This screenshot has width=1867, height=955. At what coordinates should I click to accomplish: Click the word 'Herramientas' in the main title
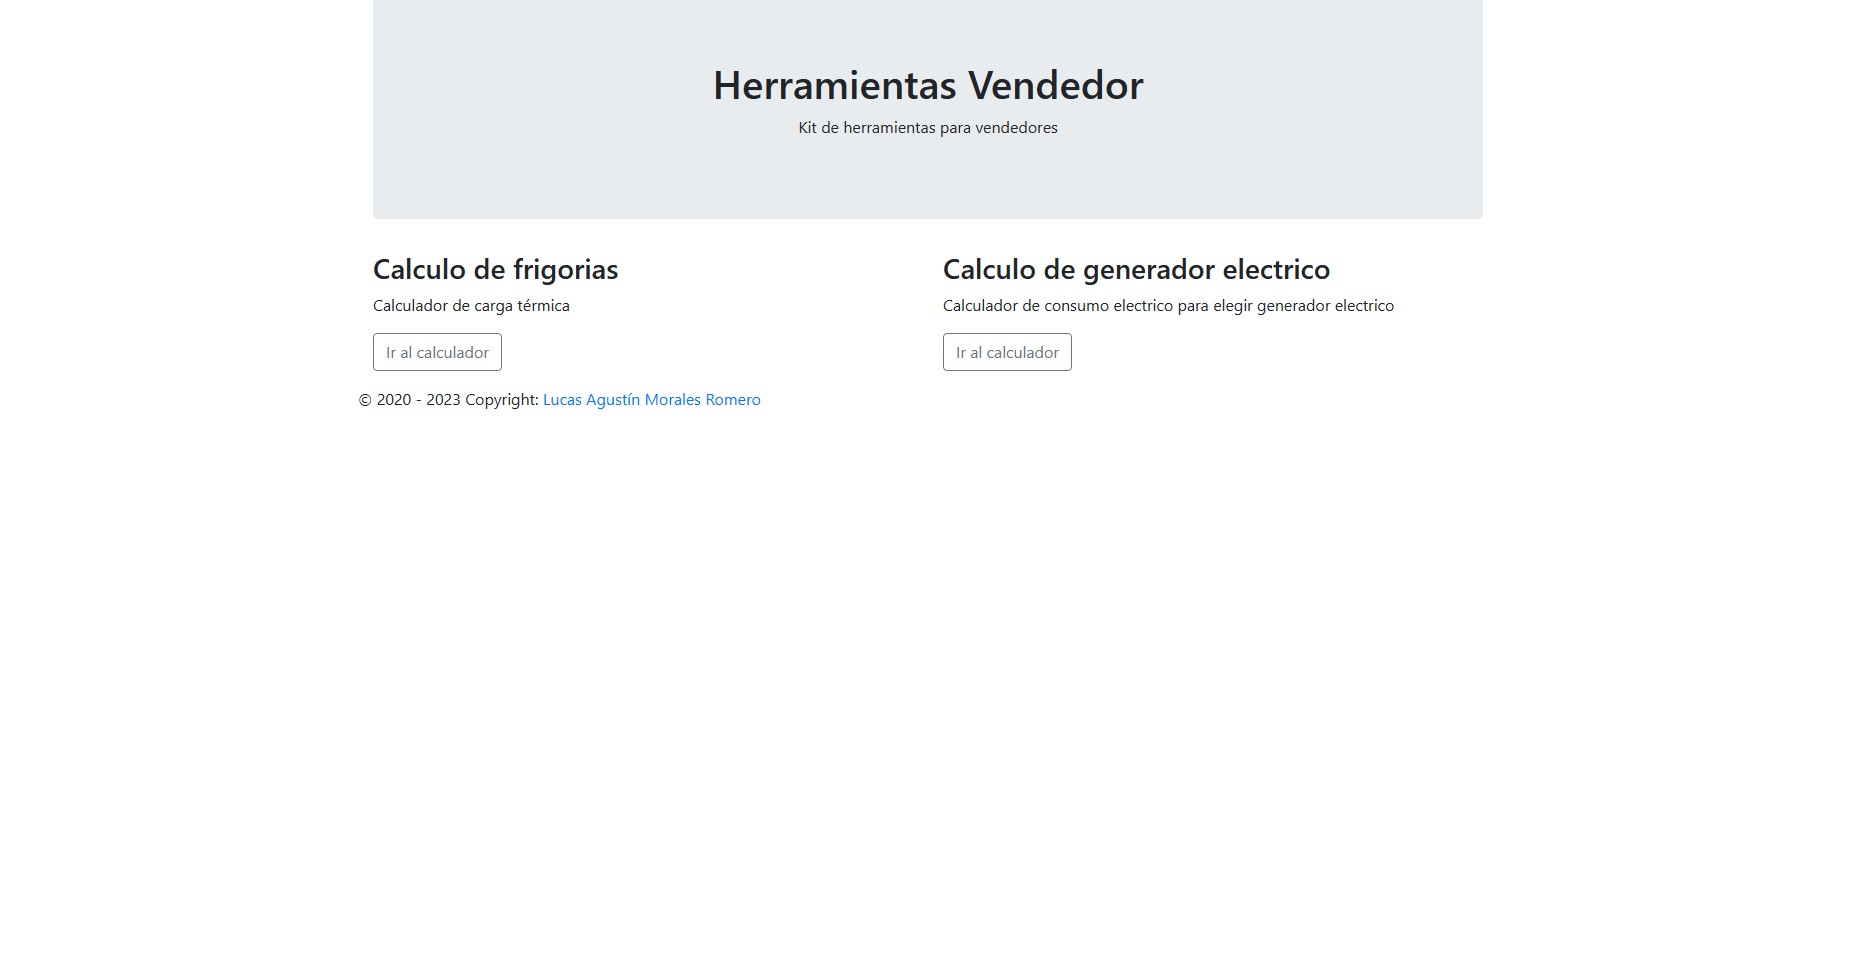tap(834, 86)
